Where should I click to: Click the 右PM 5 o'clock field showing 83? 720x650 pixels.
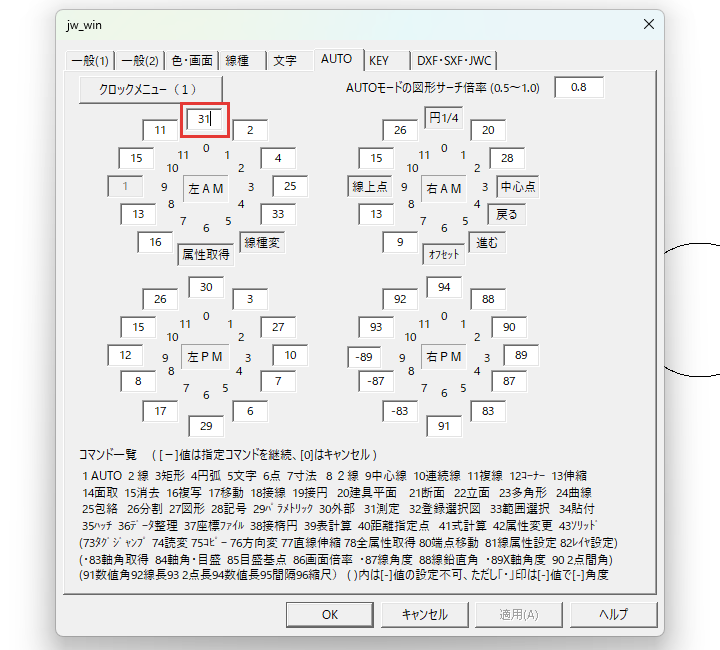(488, 411)
